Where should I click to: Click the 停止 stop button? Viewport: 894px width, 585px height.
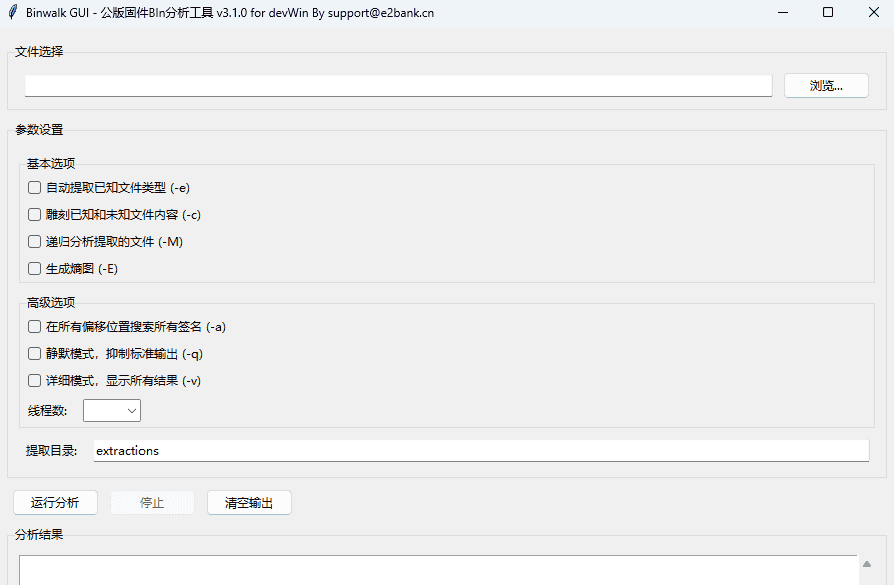[x=152, y=502]
